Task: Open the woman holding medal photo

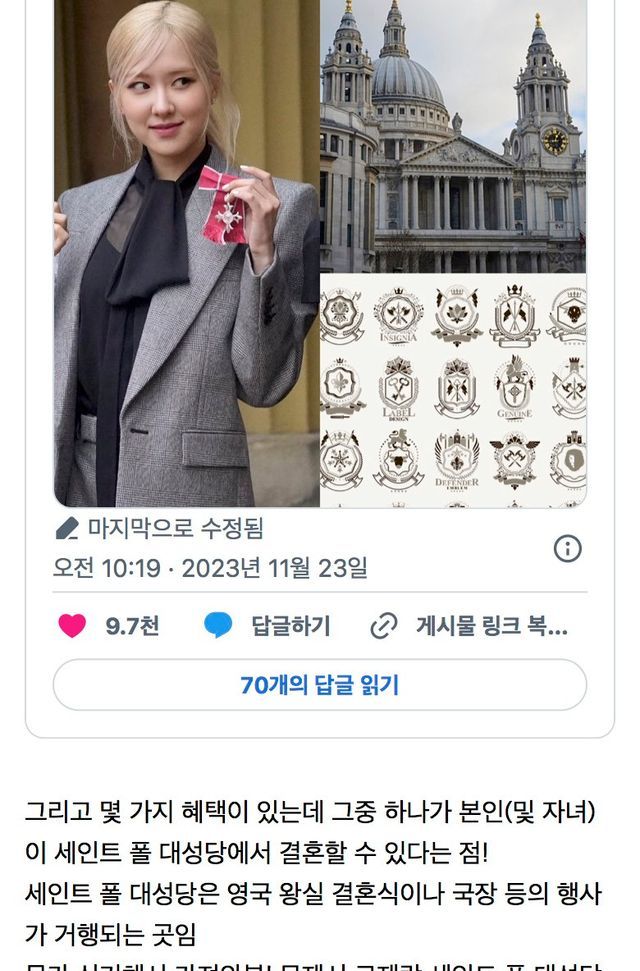Action: click(x=186, y=253)
